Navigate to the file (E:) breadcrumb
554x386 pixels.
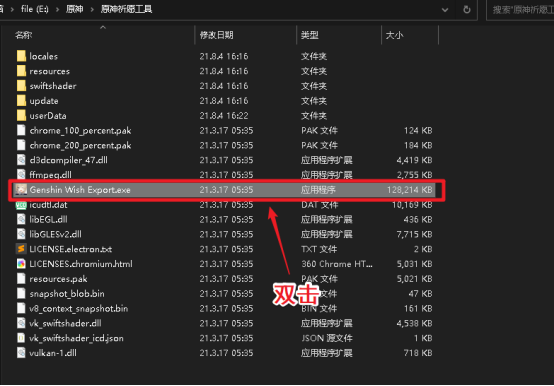35,9
